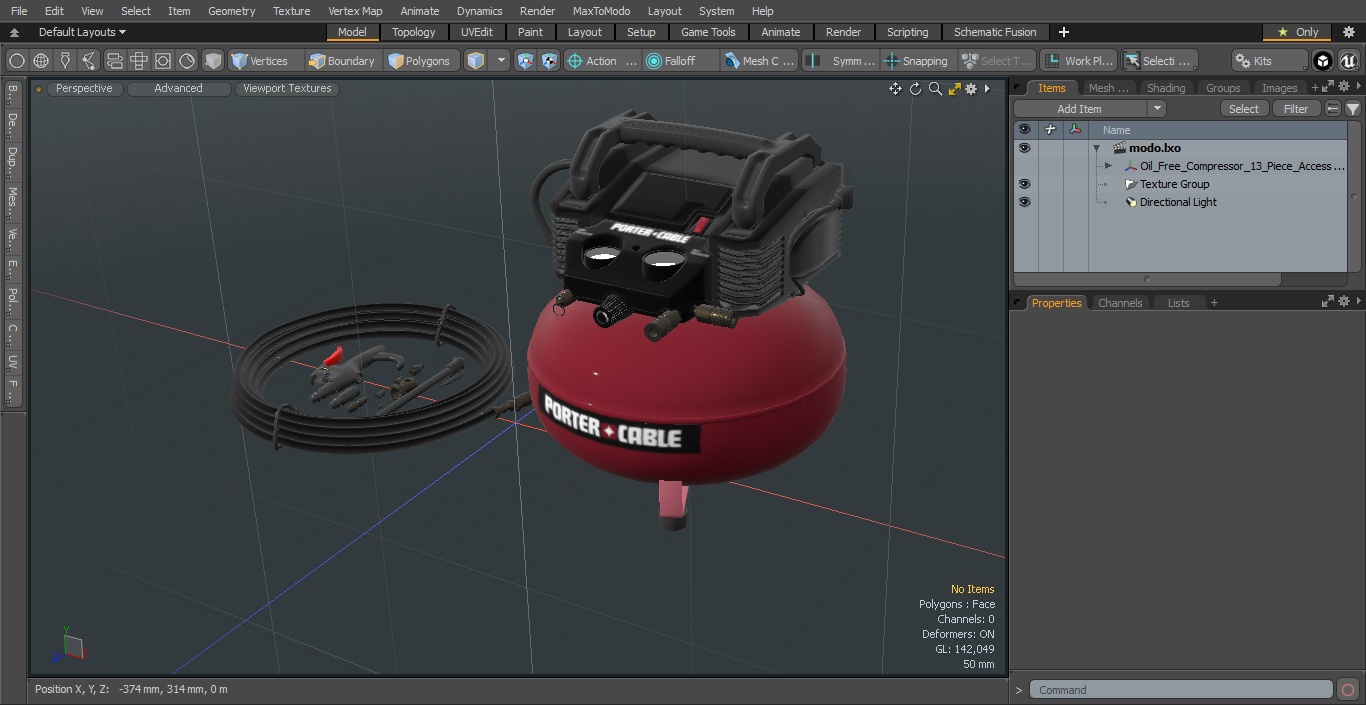Open dropdown arrow next to cube mode icon

point(502,61)
